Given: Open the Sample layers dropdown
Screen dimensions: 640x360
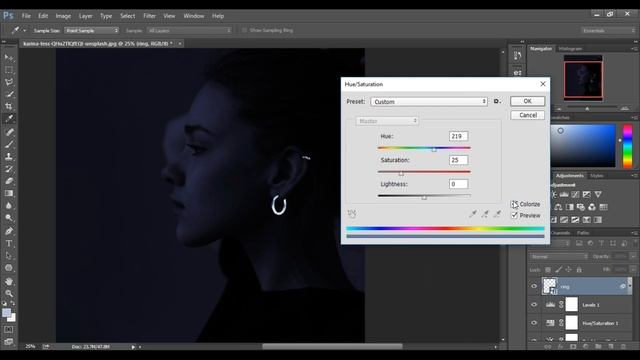Looking at the screenshot, I should 189,31.
